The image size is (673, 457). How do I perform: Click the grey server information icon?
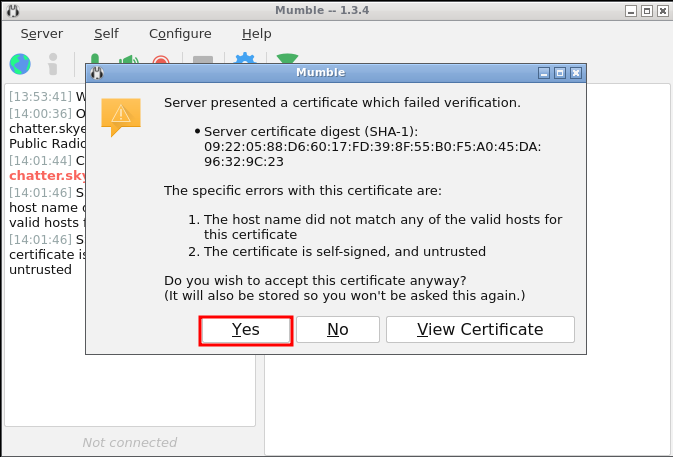[x=53, y=63]
